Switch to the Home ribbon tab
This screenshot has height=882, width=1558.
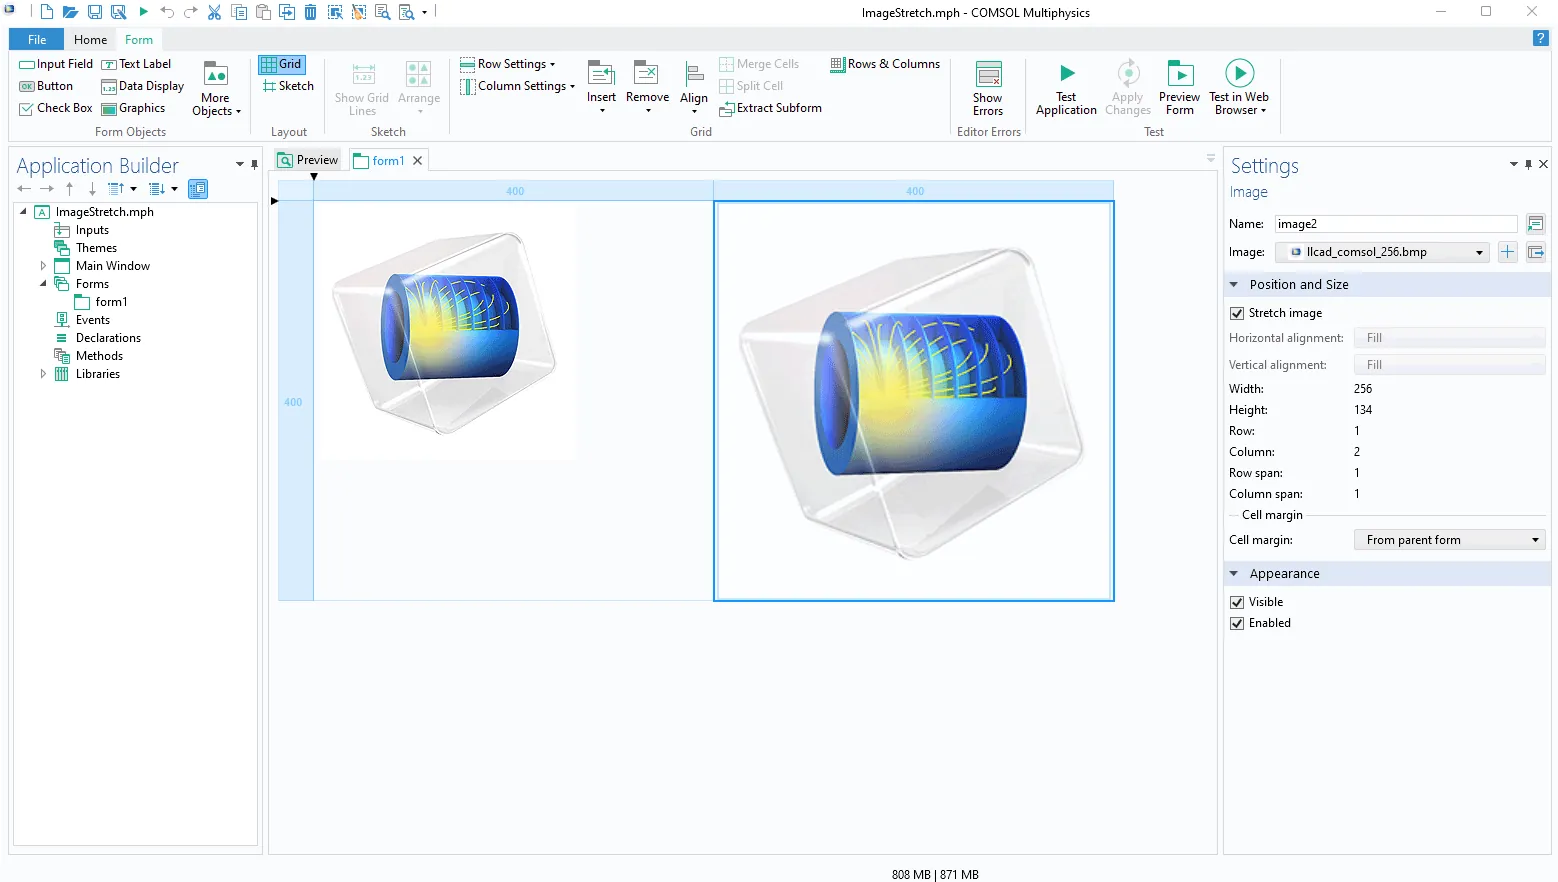[90, 40]
